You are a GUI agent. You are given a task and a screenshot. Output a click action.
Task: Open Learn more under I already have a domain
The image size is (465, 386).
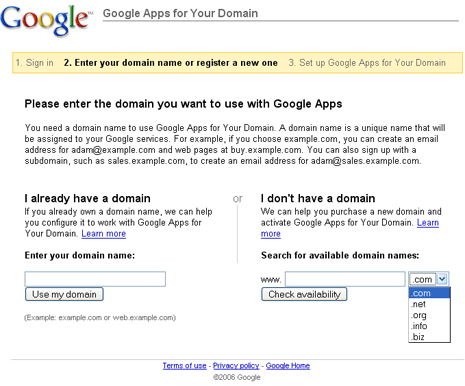[x=104, y=234]
